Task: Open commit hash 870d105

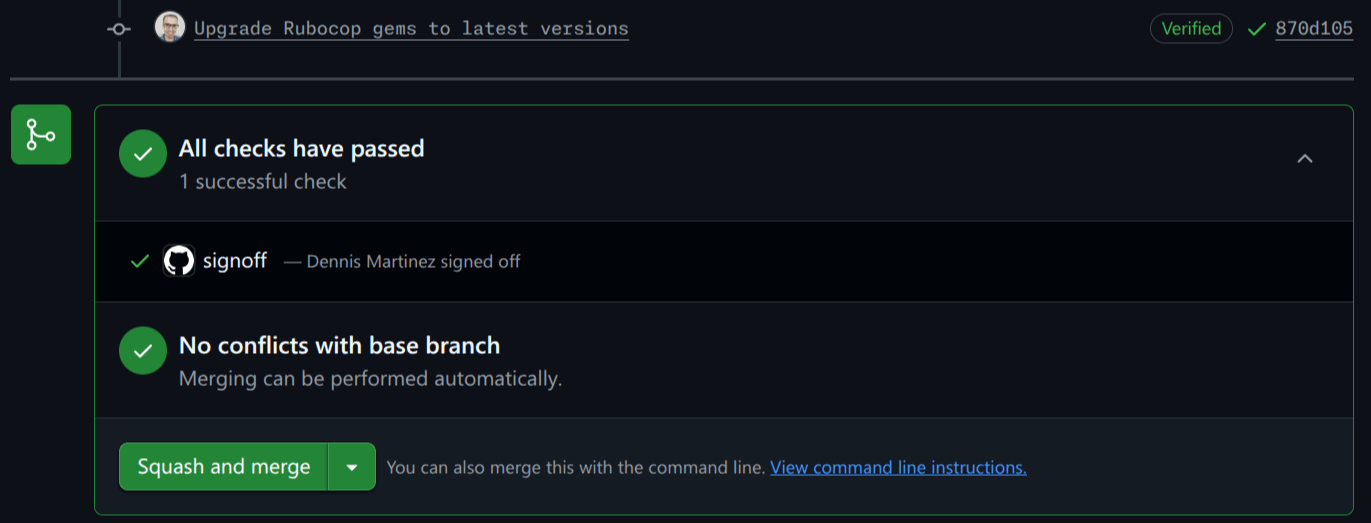Action: click(x=1314, y=28)
